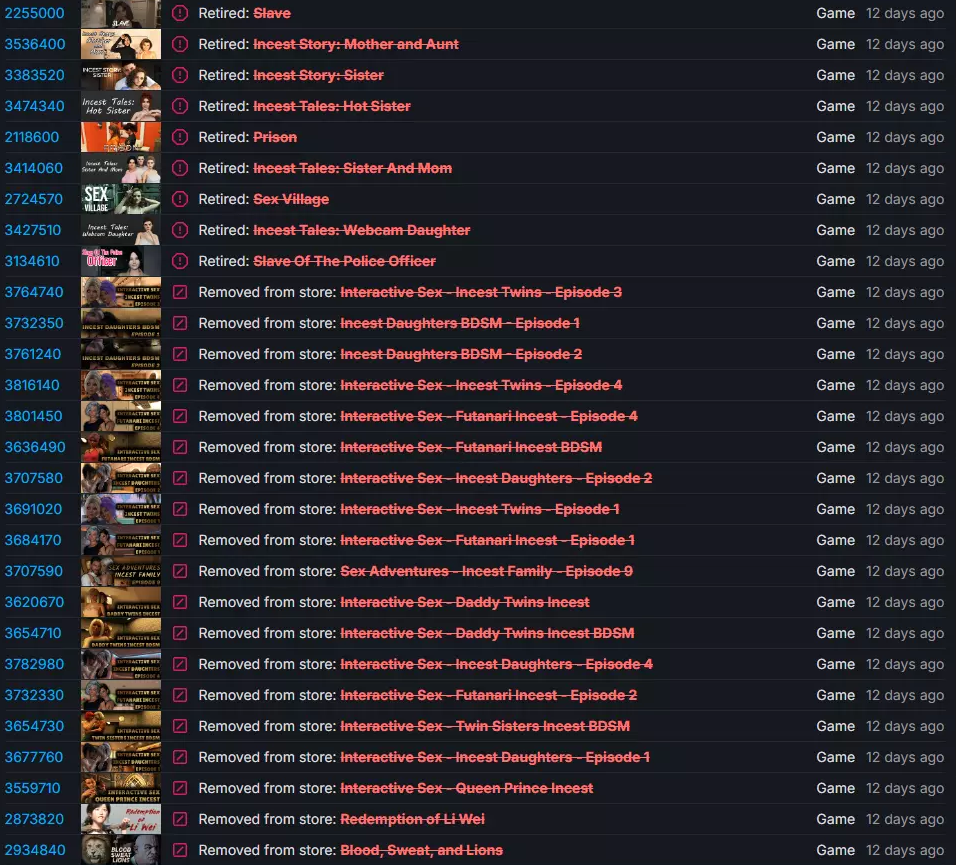This screenshot has width=956, height=865.
Task: Open app ID link 3801450
Action: [x=34, y=416]
